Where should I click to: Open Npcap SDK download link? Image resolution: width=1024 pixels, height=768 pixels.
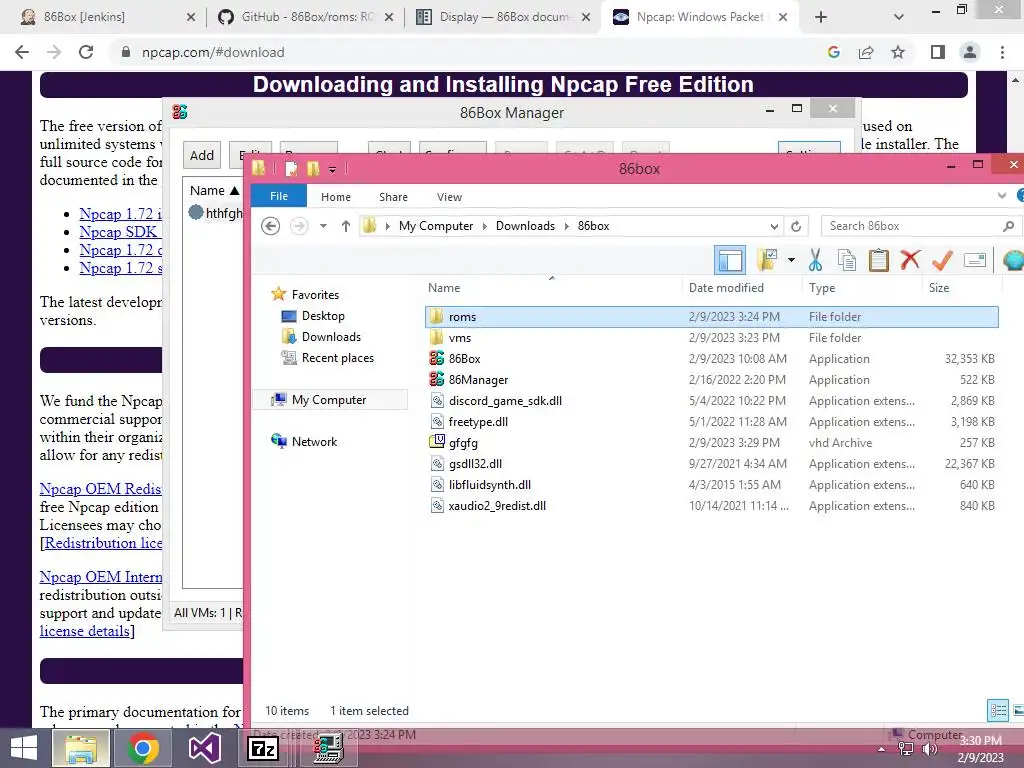(120, 232)
